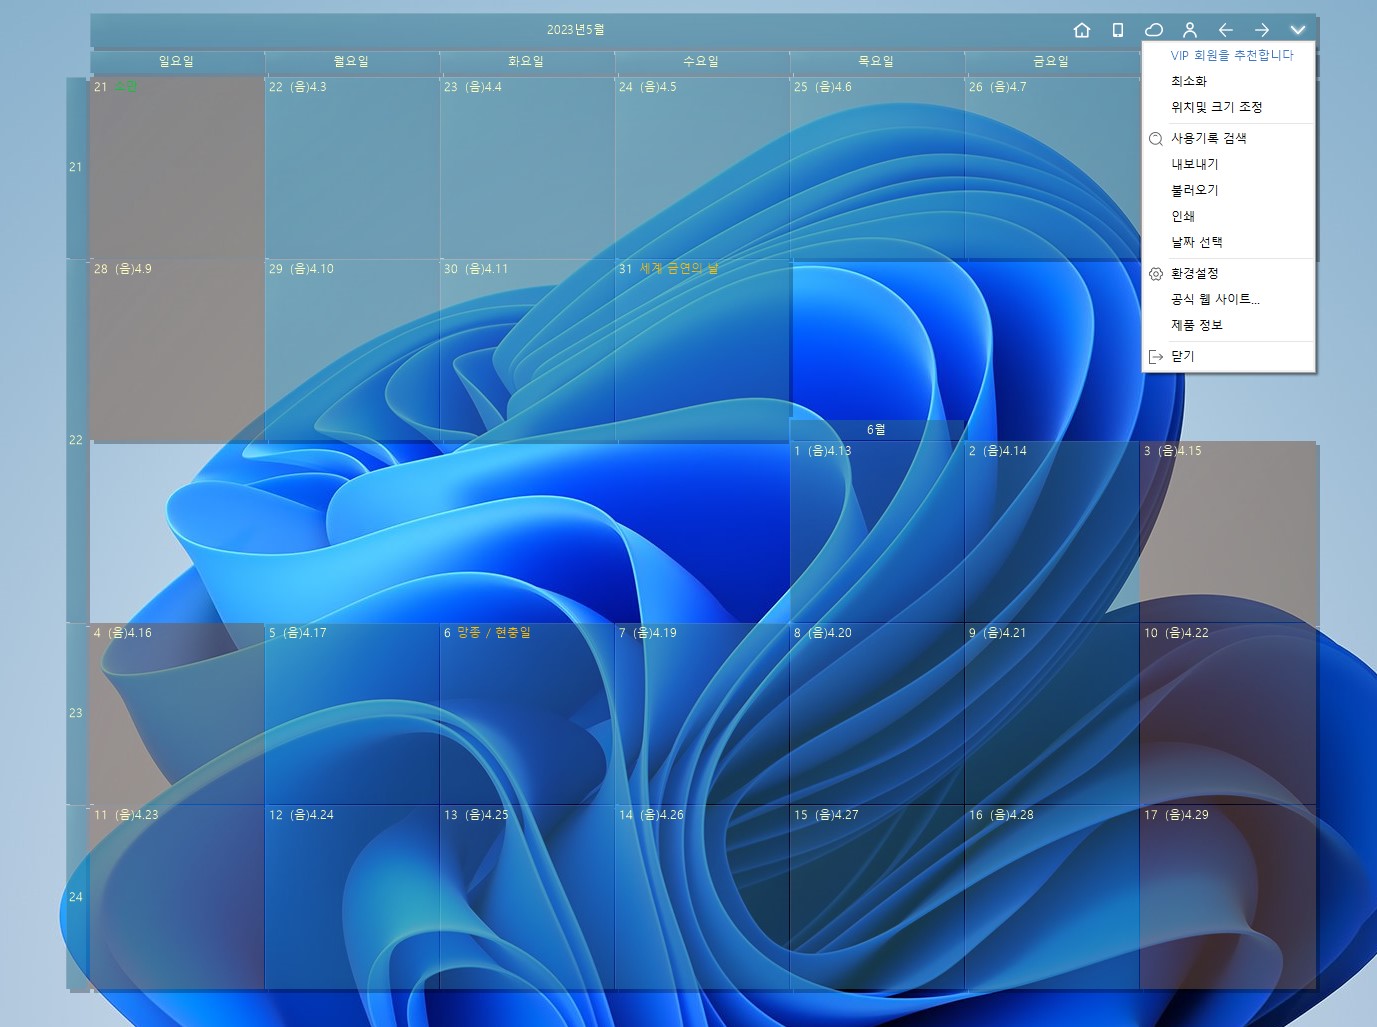
Task: Open the cloud sync icon
Action: tap(1154, 30)
